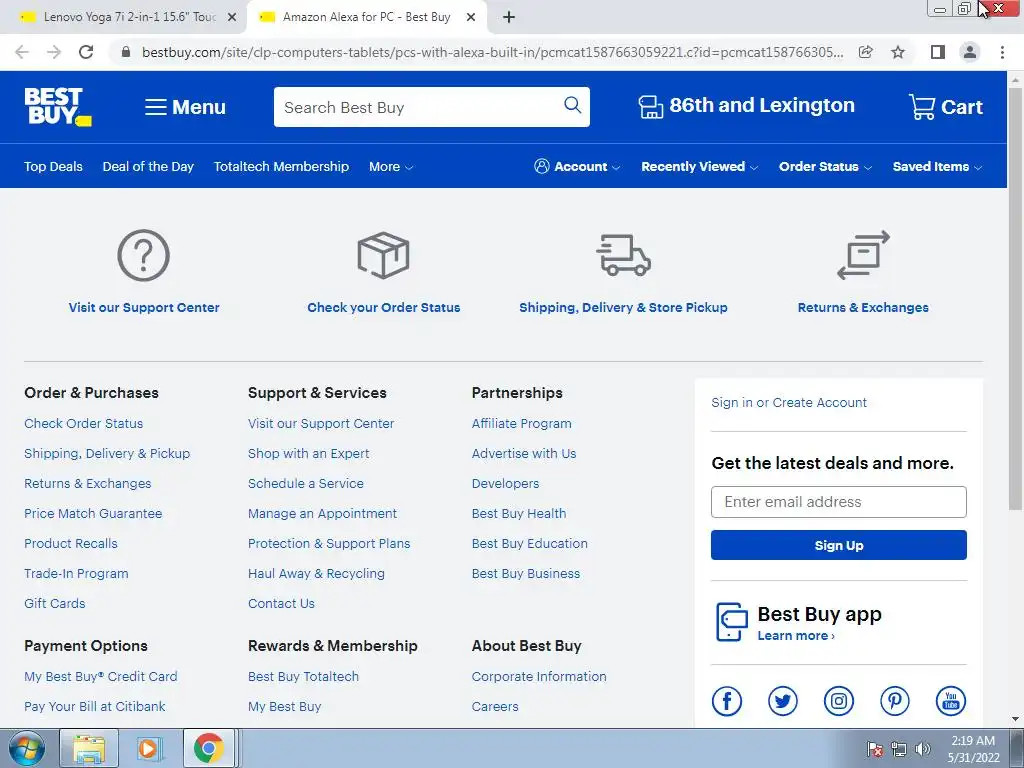Close the Amazon Alexa for PC tab

tap(471, 18)
